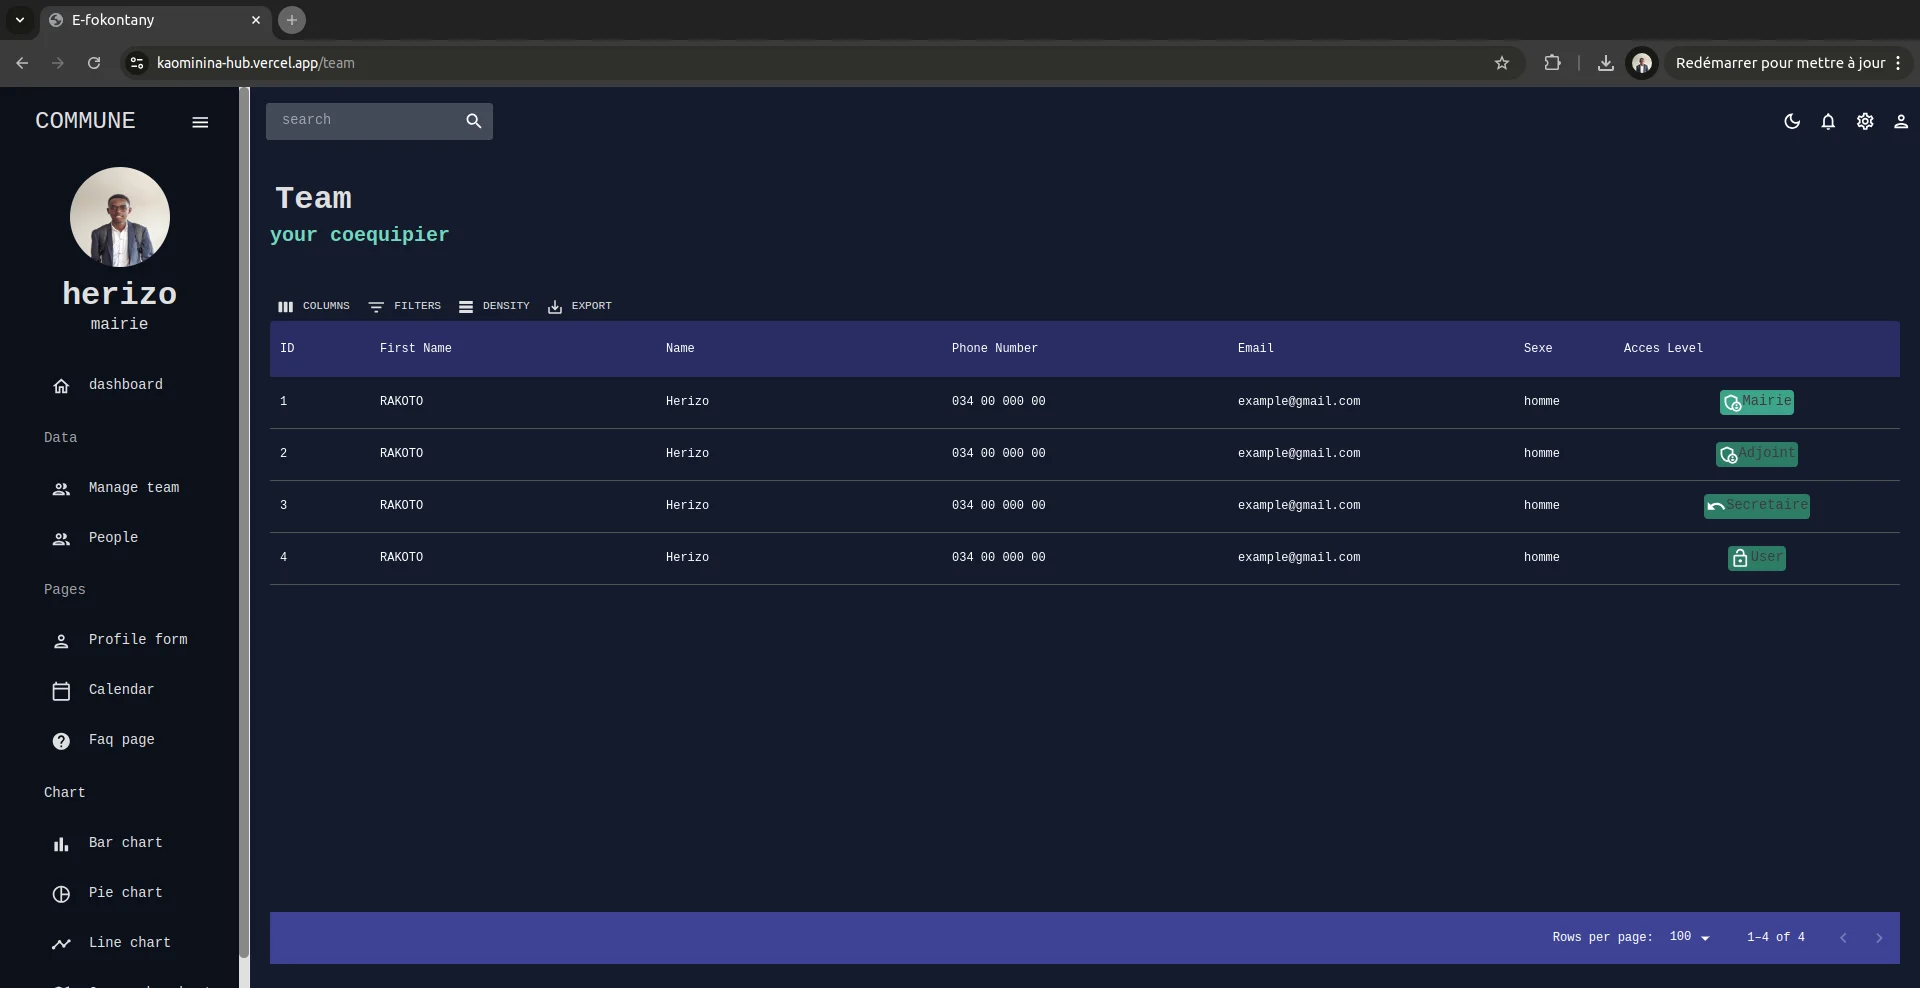Open Manage team in sidebar
This screenshot has width=1920, height=988.
133,488
